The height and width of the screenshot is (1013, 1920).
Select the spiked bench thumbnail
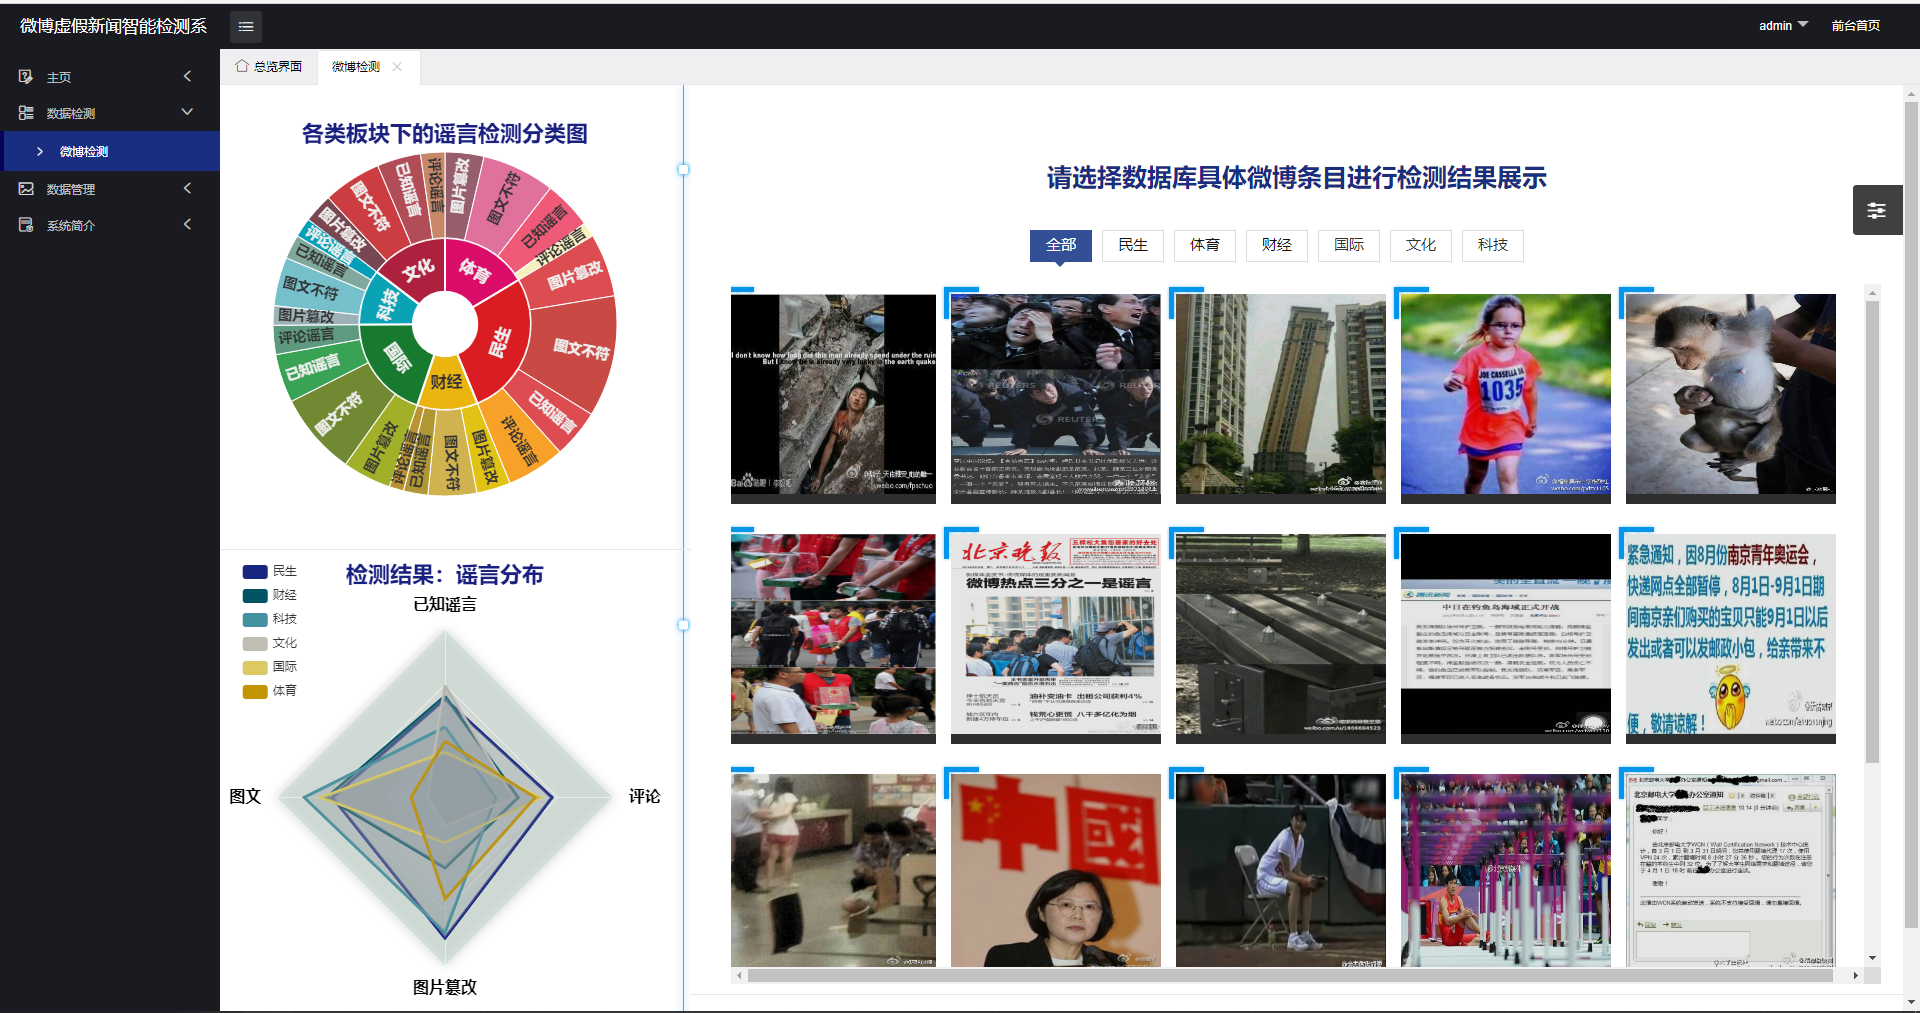1280,638
